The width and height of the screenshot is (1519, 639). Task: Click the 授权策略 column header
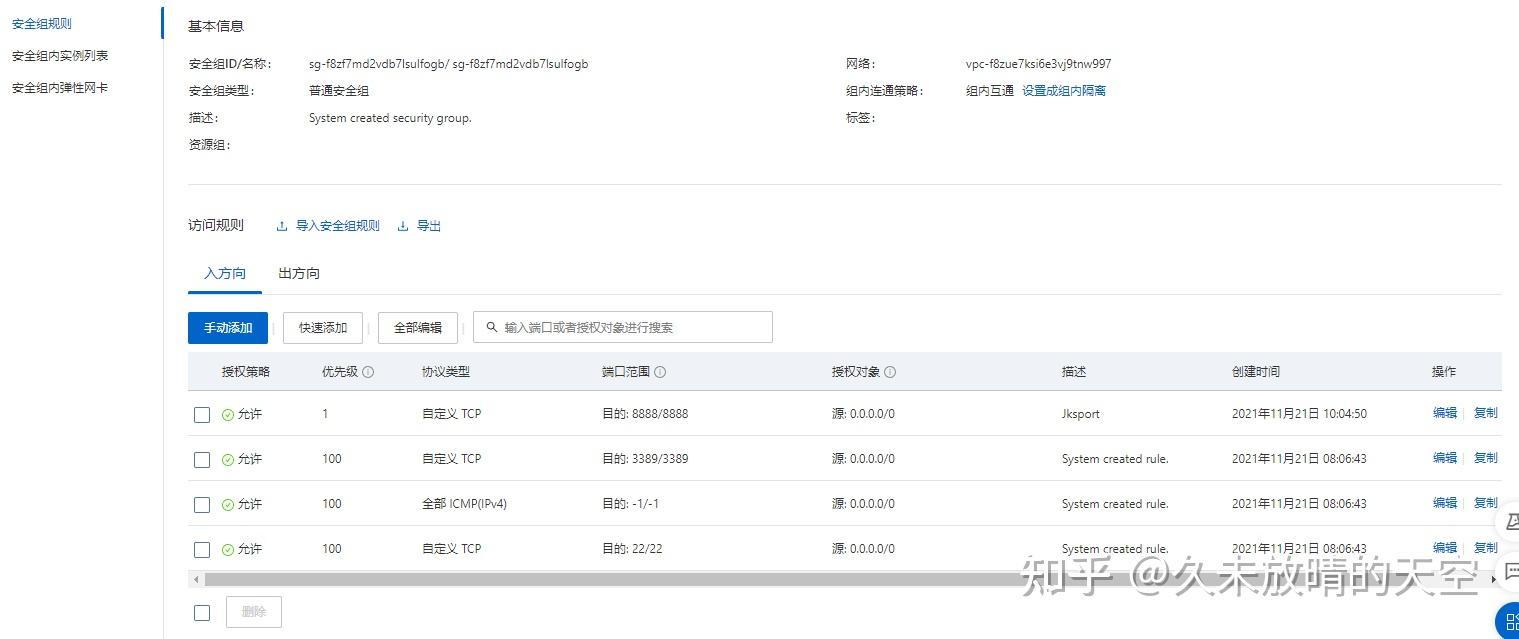(x=246, y=372)
